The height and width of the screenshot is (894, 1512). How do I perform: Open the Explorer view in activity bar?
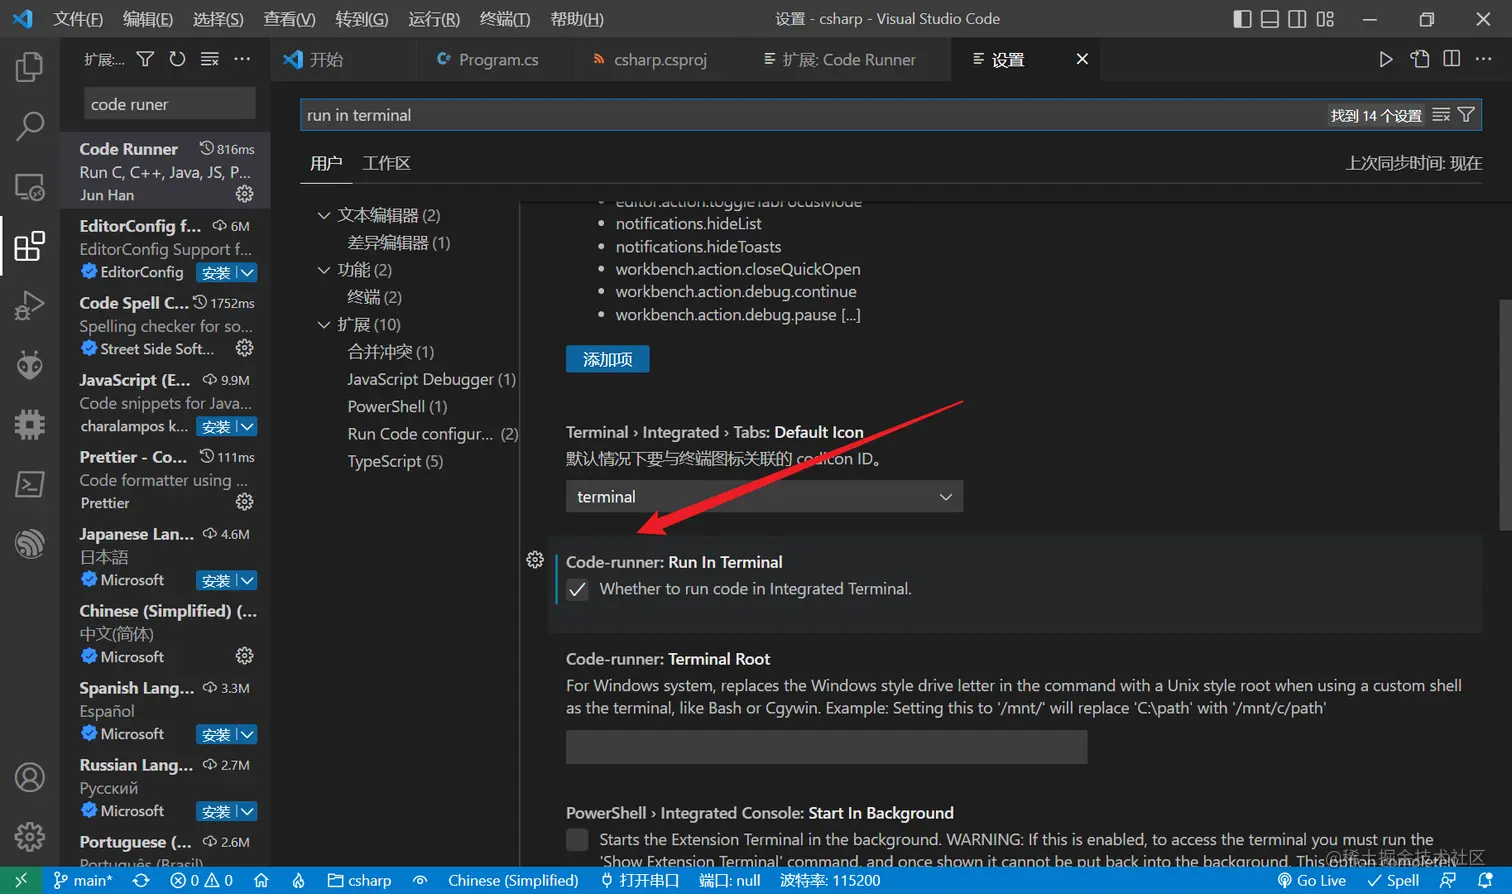point(29,67)
